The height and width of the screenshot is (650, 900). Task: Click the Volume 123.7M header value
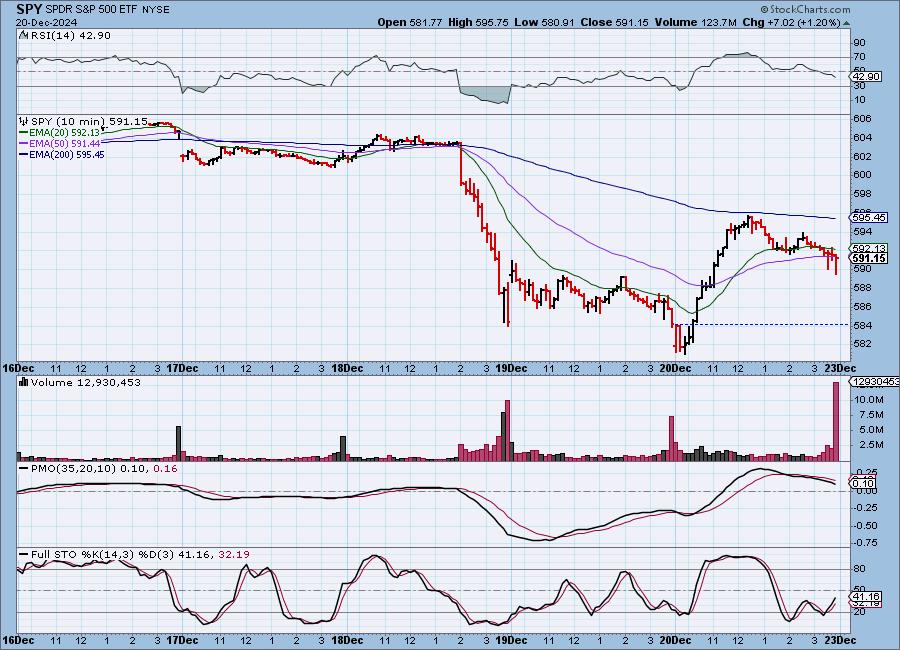[x=695, y=22]
